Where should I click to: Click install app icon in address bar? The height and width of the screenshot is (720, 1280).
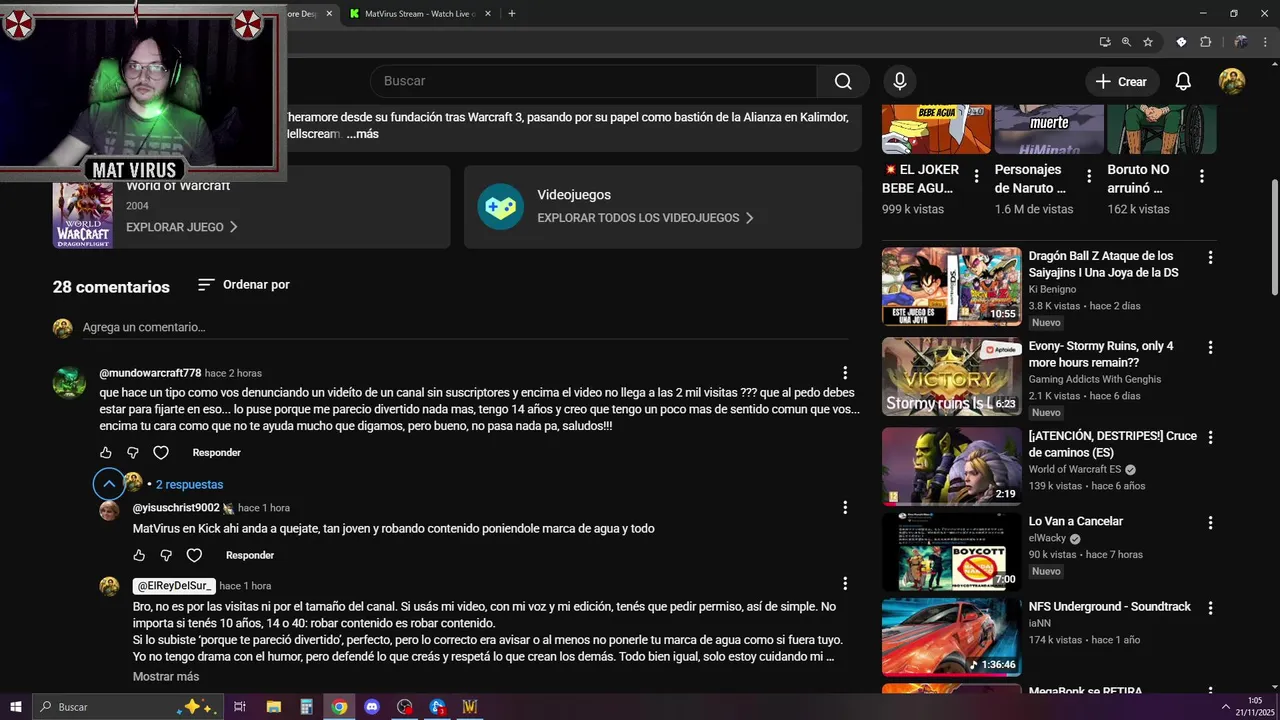tap(1104, 42)
